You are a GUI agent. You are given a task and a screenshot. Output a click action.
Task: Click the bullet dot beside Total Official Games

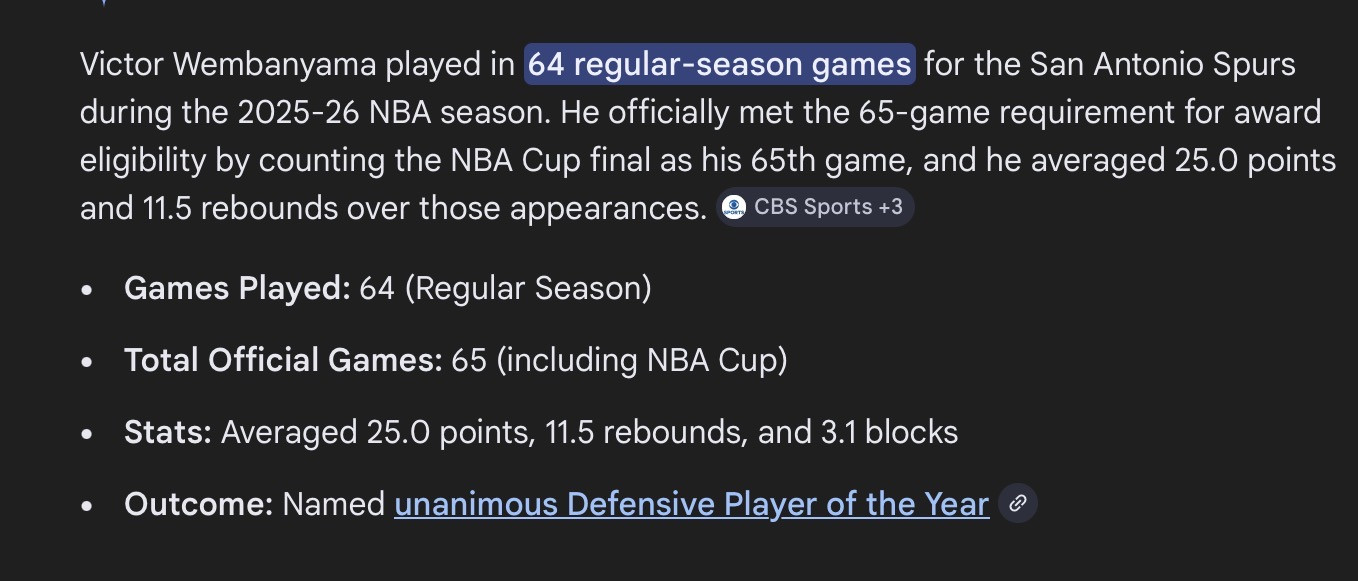[88, 361]
